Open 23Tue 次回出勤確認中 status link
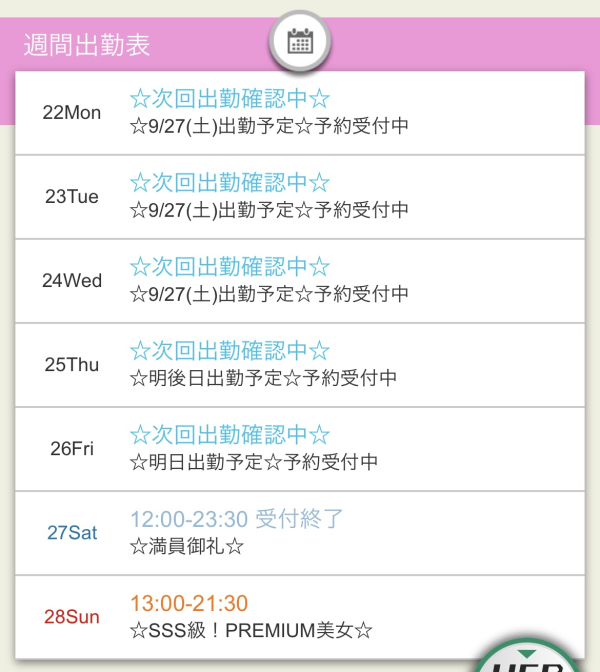Image resolution: width=600 pixels, height=672 pixels. coord(230,182)
